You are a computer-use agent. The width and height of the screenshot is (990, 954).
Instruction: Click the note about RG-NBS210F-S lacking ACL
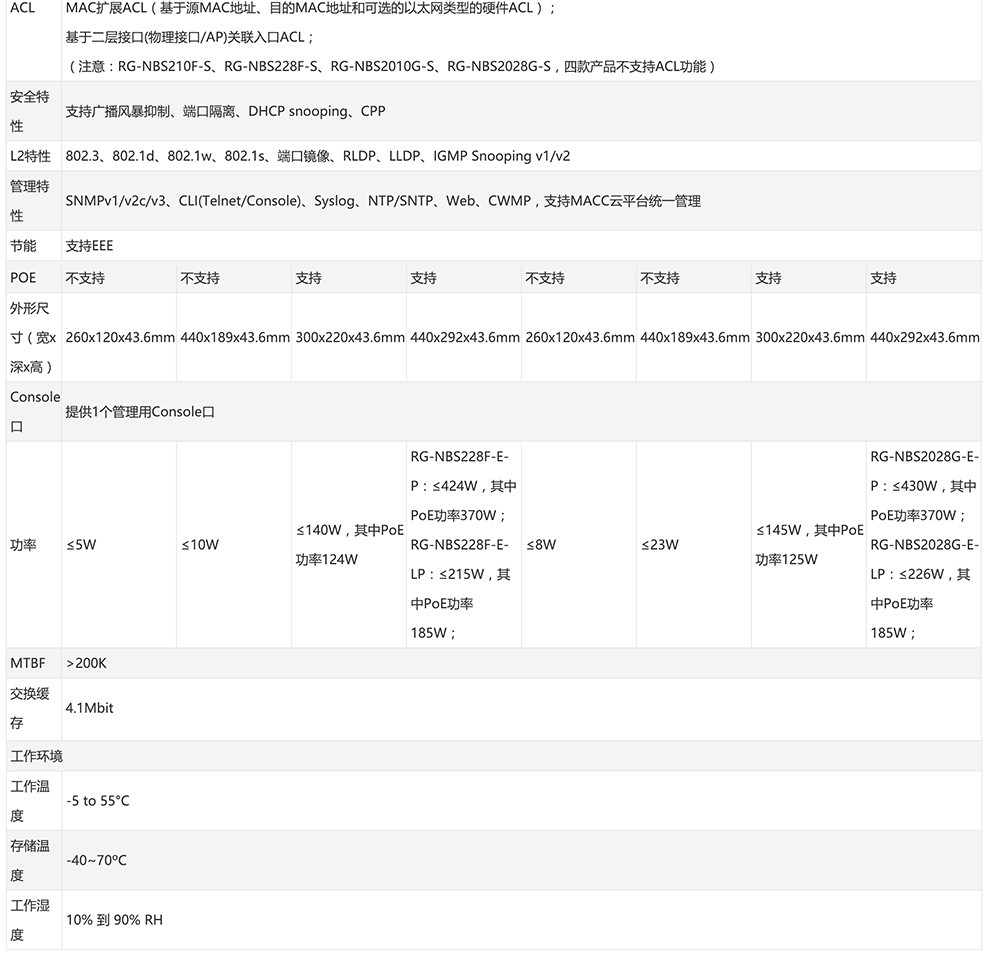coord(390,66)
